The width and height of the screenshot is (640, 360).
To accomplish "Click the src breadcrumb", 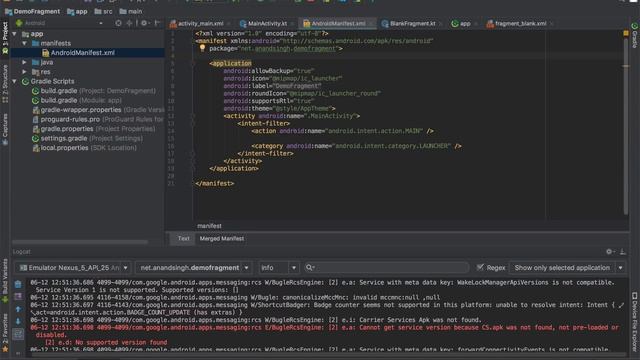I will (103, 11).
